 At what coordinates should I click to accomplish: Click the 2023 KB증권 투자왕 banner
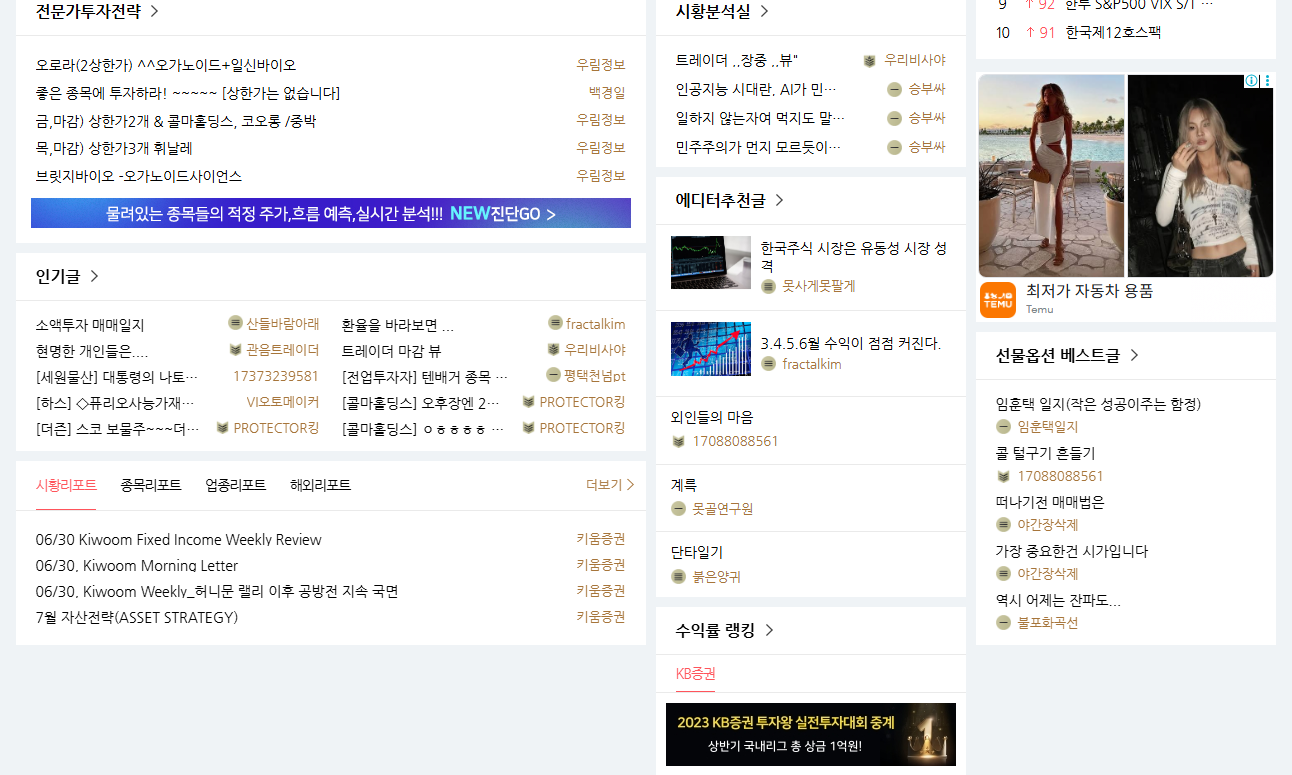point(811,734)
